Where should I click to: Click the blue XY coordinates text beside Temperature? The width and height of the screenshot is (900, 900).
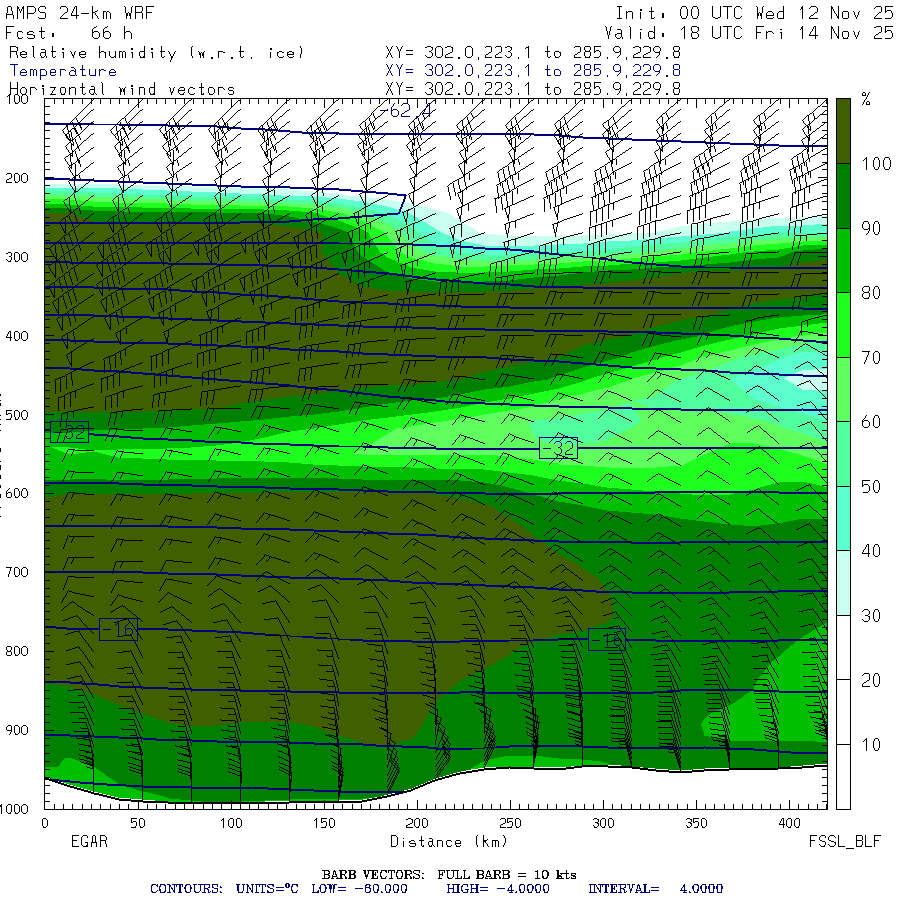tap(533, 71)
